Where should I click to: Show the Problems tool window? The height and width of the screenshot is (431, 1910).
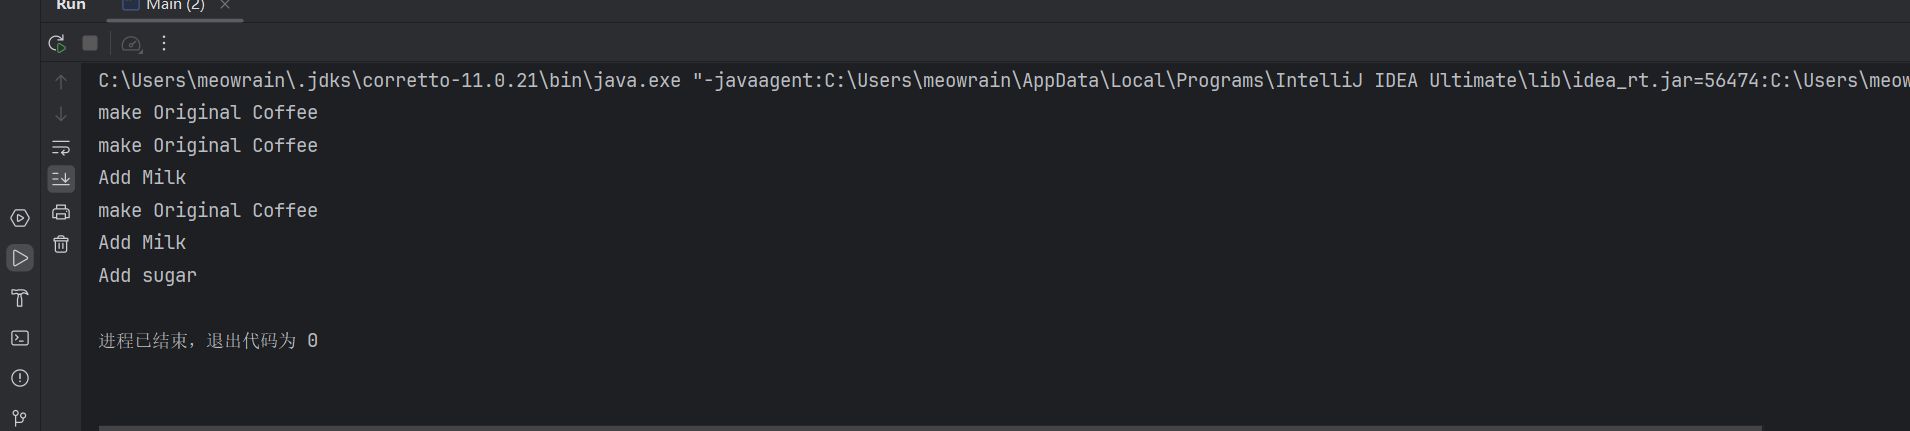20,378
